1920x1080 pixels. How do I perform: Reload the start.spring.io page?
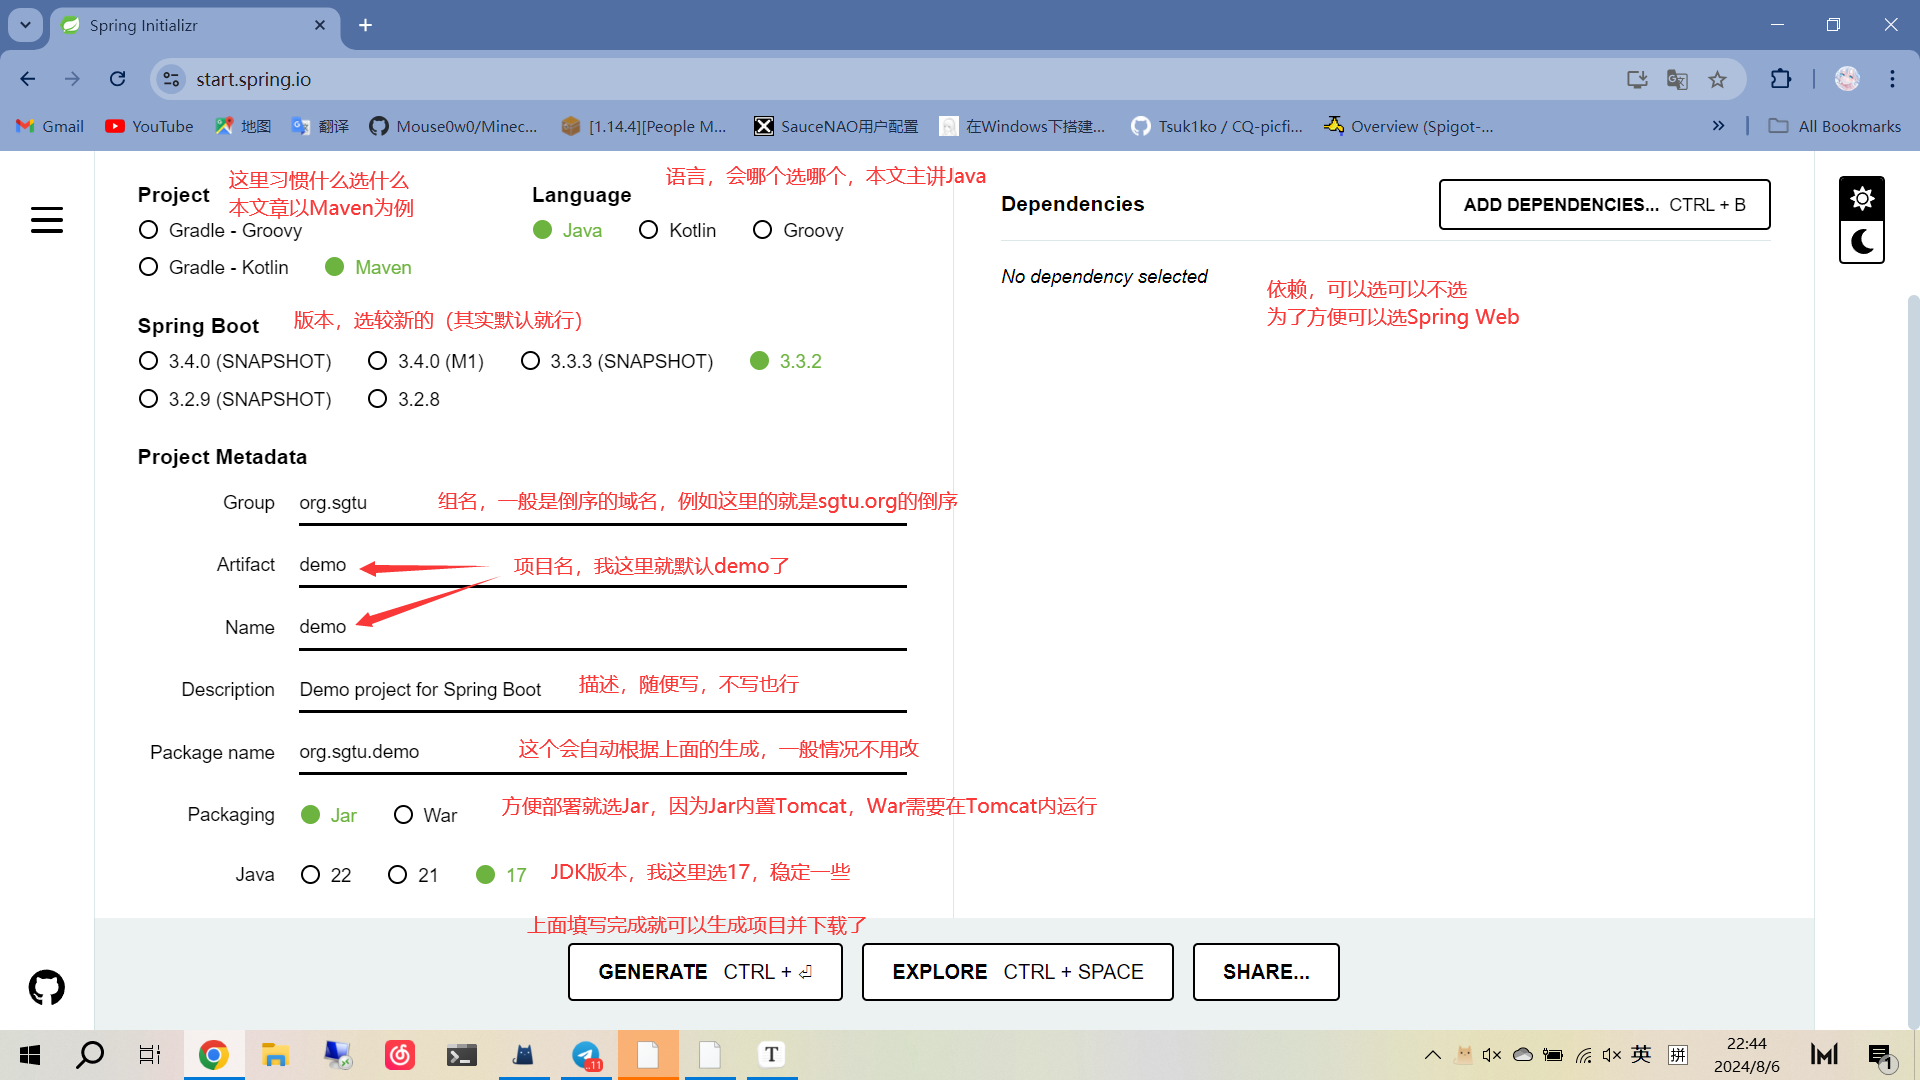117,79
